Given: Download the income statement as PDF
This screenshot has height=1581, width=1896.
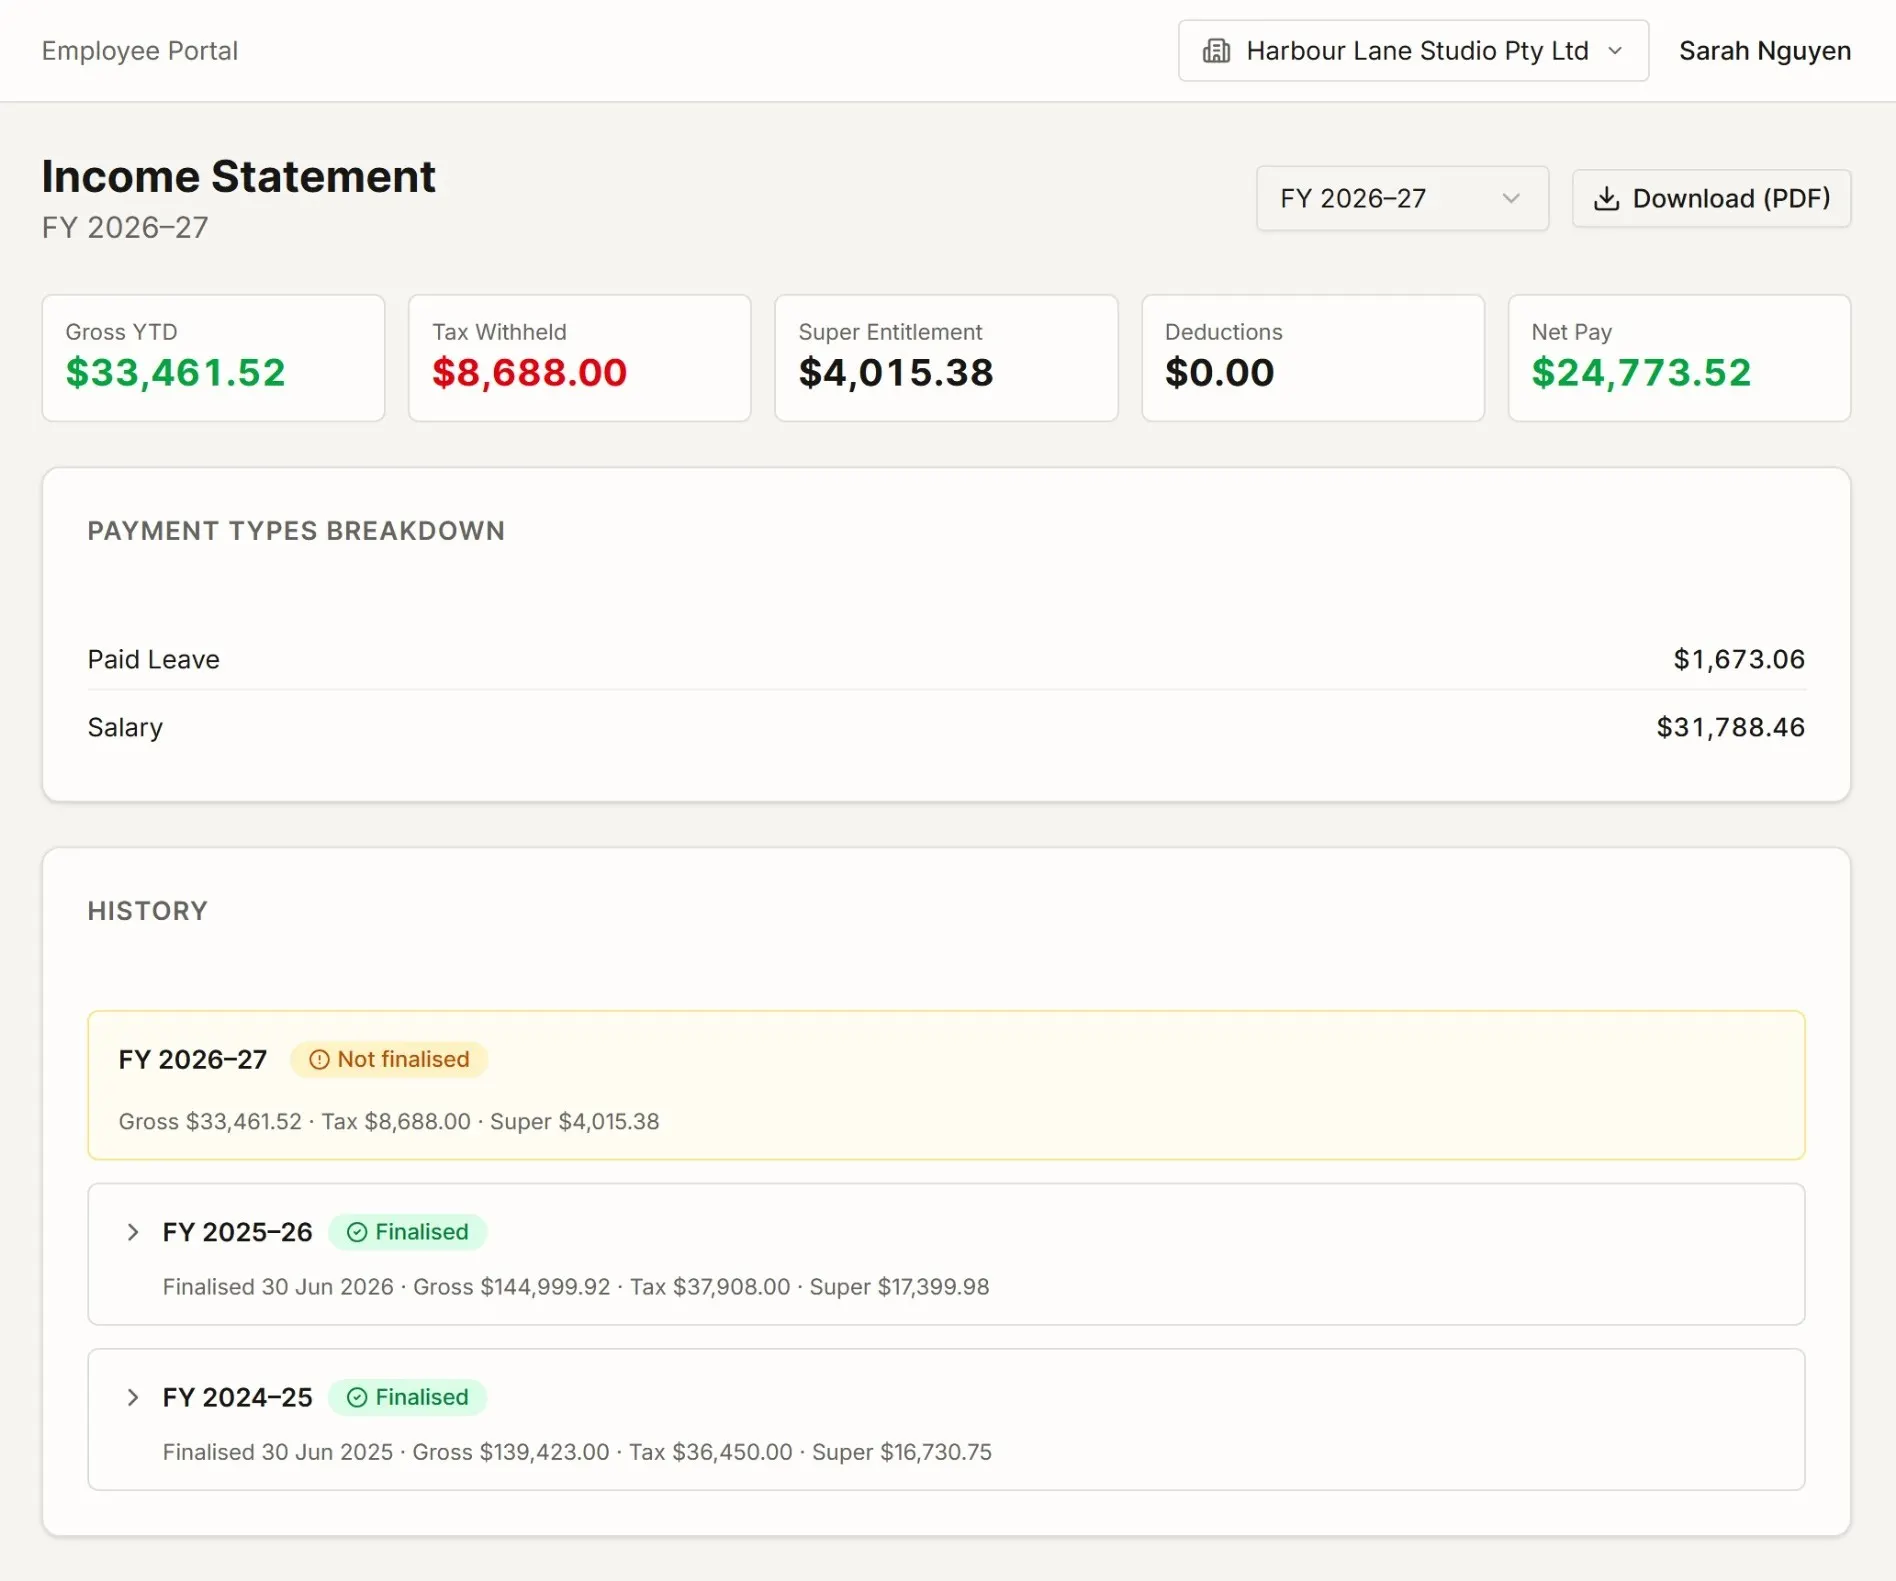Looking at the screenshot, I should pyautogui.click(x=1711, y=198).
